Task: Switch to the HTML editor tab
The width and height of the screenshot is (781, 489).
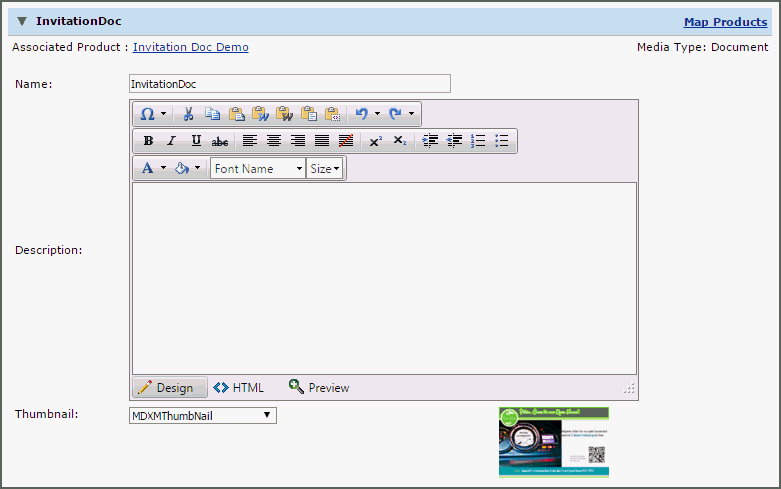Action: point(239,387)
